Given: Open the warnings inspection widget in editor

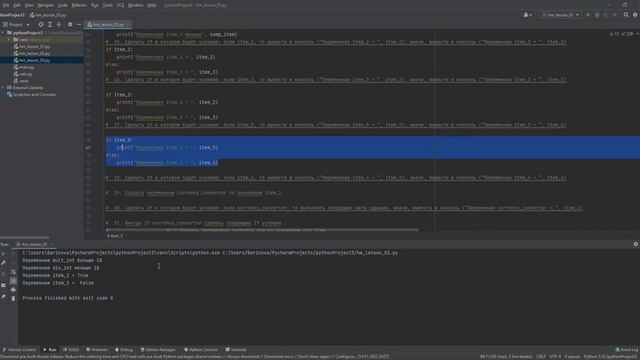Looking at the screenshot, I should click(x=622, y=34).
